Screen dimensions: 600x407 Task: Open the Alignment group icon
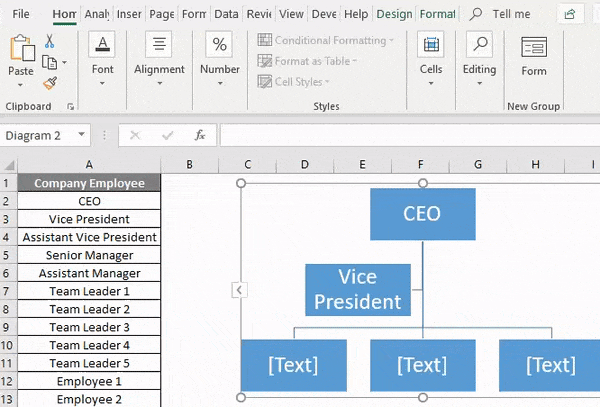159,44
